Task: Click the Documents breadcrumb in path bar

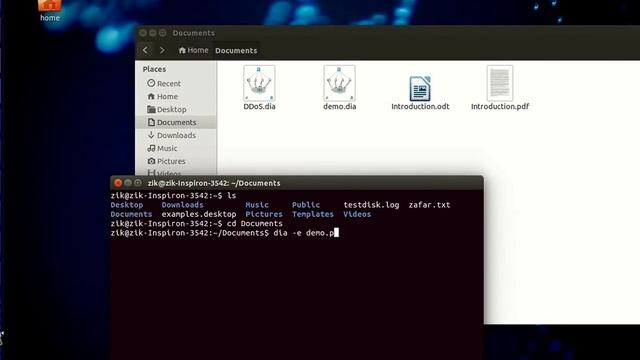Action: (236, 51)
